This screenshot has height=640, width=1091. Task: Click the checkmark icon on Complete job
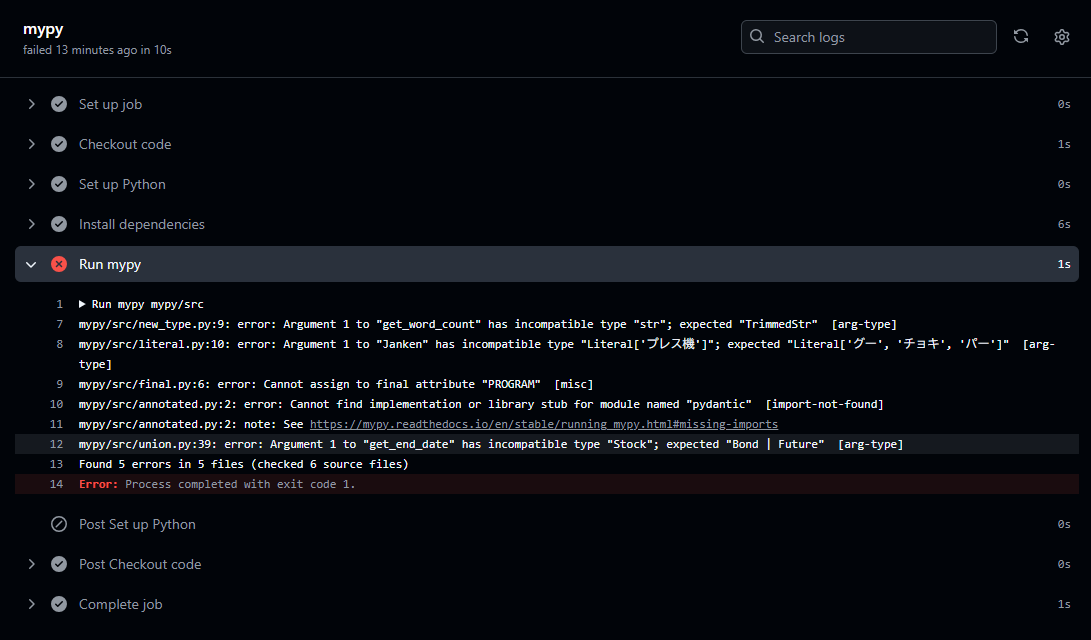pyautogui.click(x=58, y=603)
